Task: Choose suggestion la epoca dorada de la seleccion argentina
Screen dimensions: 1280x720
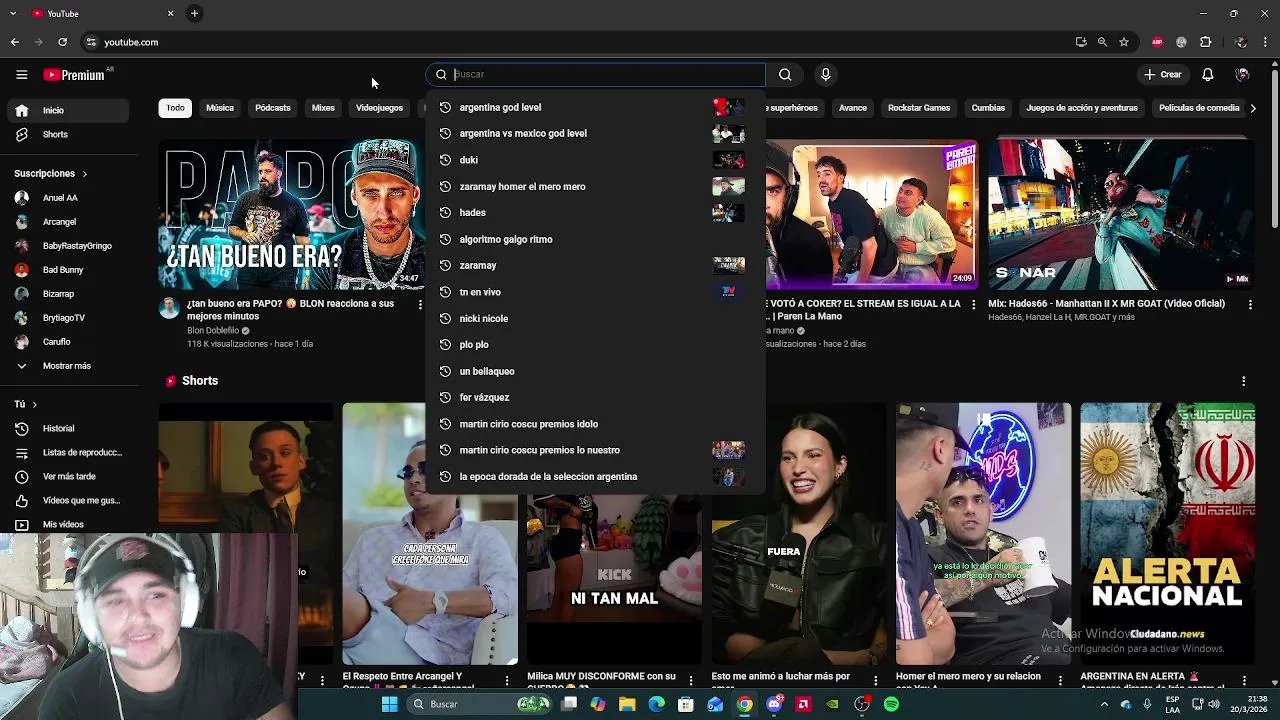Action: click(595, 476)
